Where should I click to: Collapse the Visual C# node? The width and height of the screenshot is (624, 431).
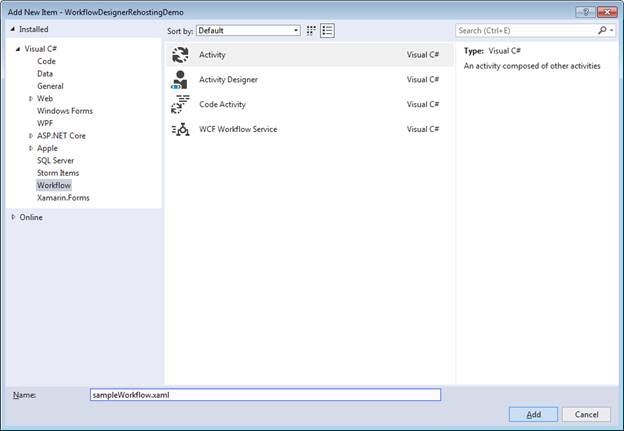click(18, 49)
